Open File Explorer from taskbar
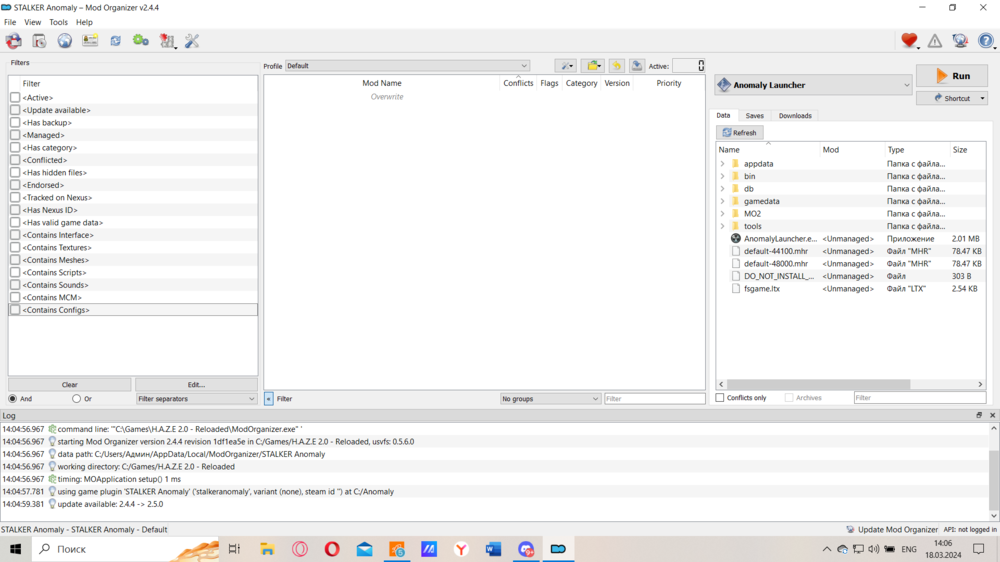The height and width of the screenshot is (562, 1000). click(267, 549)
